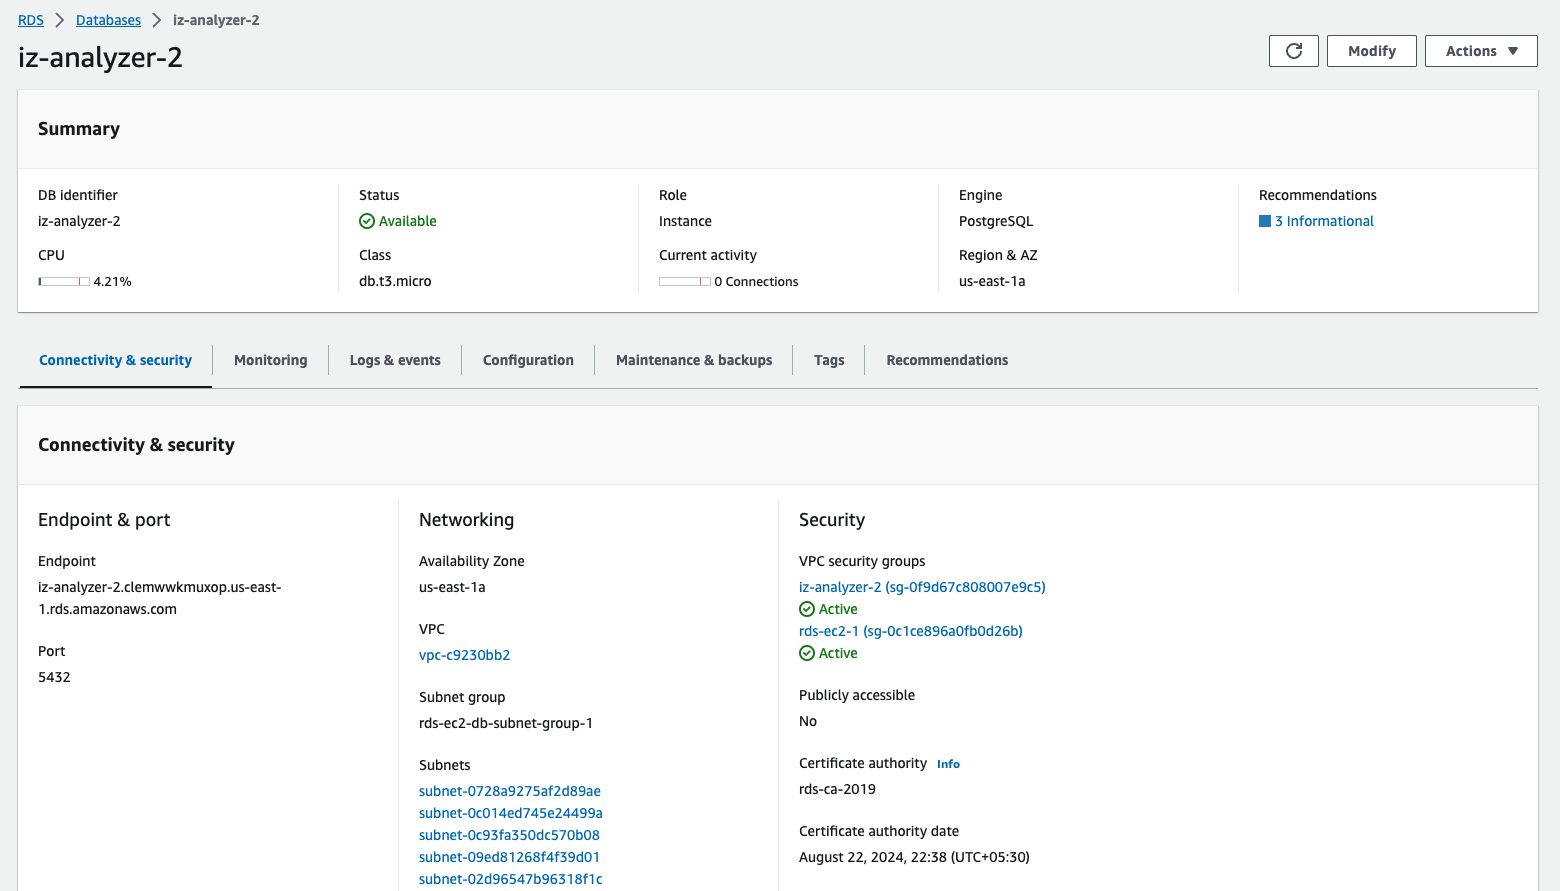Open subnet-0c93fa350dc570b08 link
Viewport: 1560px width, 891px height.
click(509, 835)
